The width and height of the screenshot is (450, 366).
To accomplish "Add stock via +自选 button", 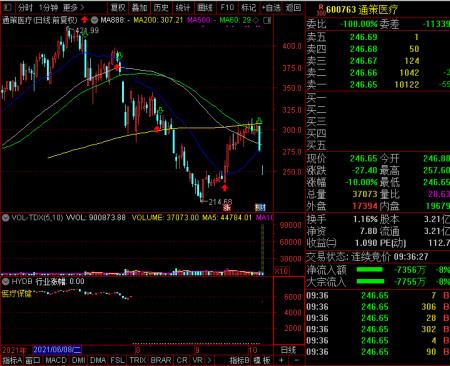I will coord(271,7).
